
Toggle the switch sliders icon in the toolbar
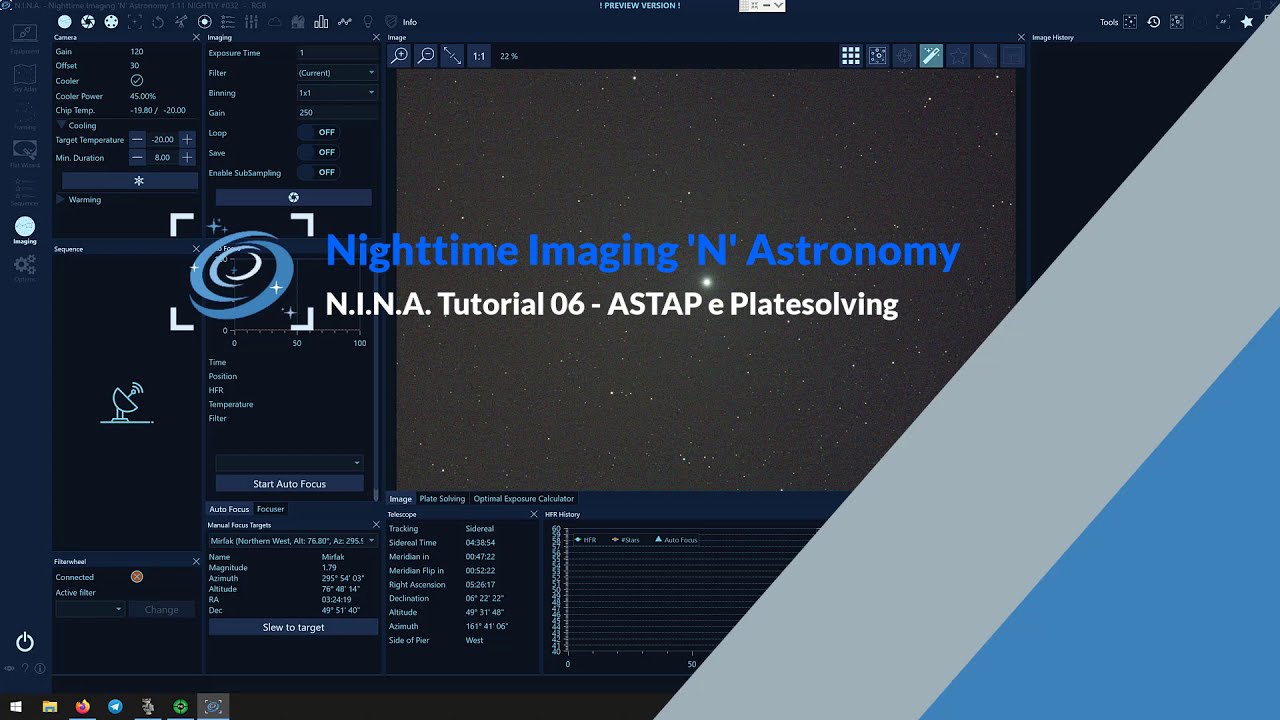tap(251, 21)
